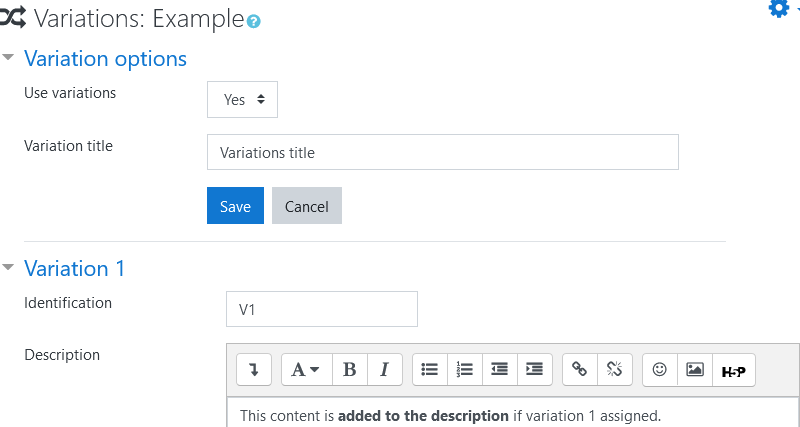The height and width of the screenshot is (427, 800).
Task: Click the unlink icon
Action: pyautogui.click(x=614, y=369)
